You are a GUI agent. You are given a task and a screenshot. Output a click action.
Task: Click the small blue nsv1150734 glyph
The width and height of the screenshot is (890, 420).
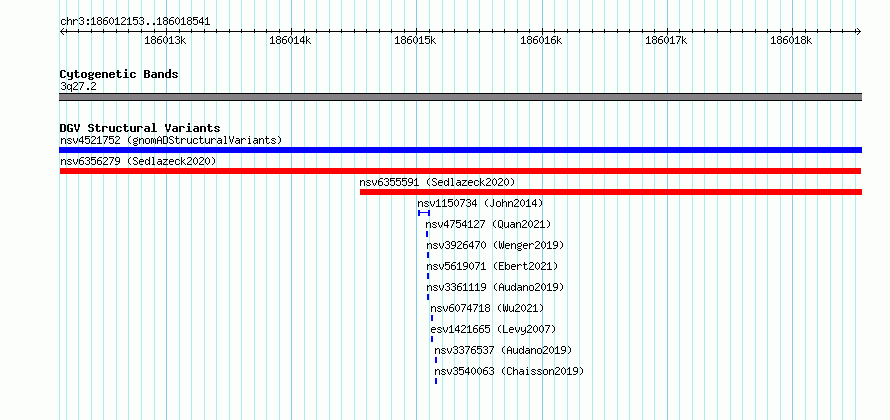pos(423,213)
